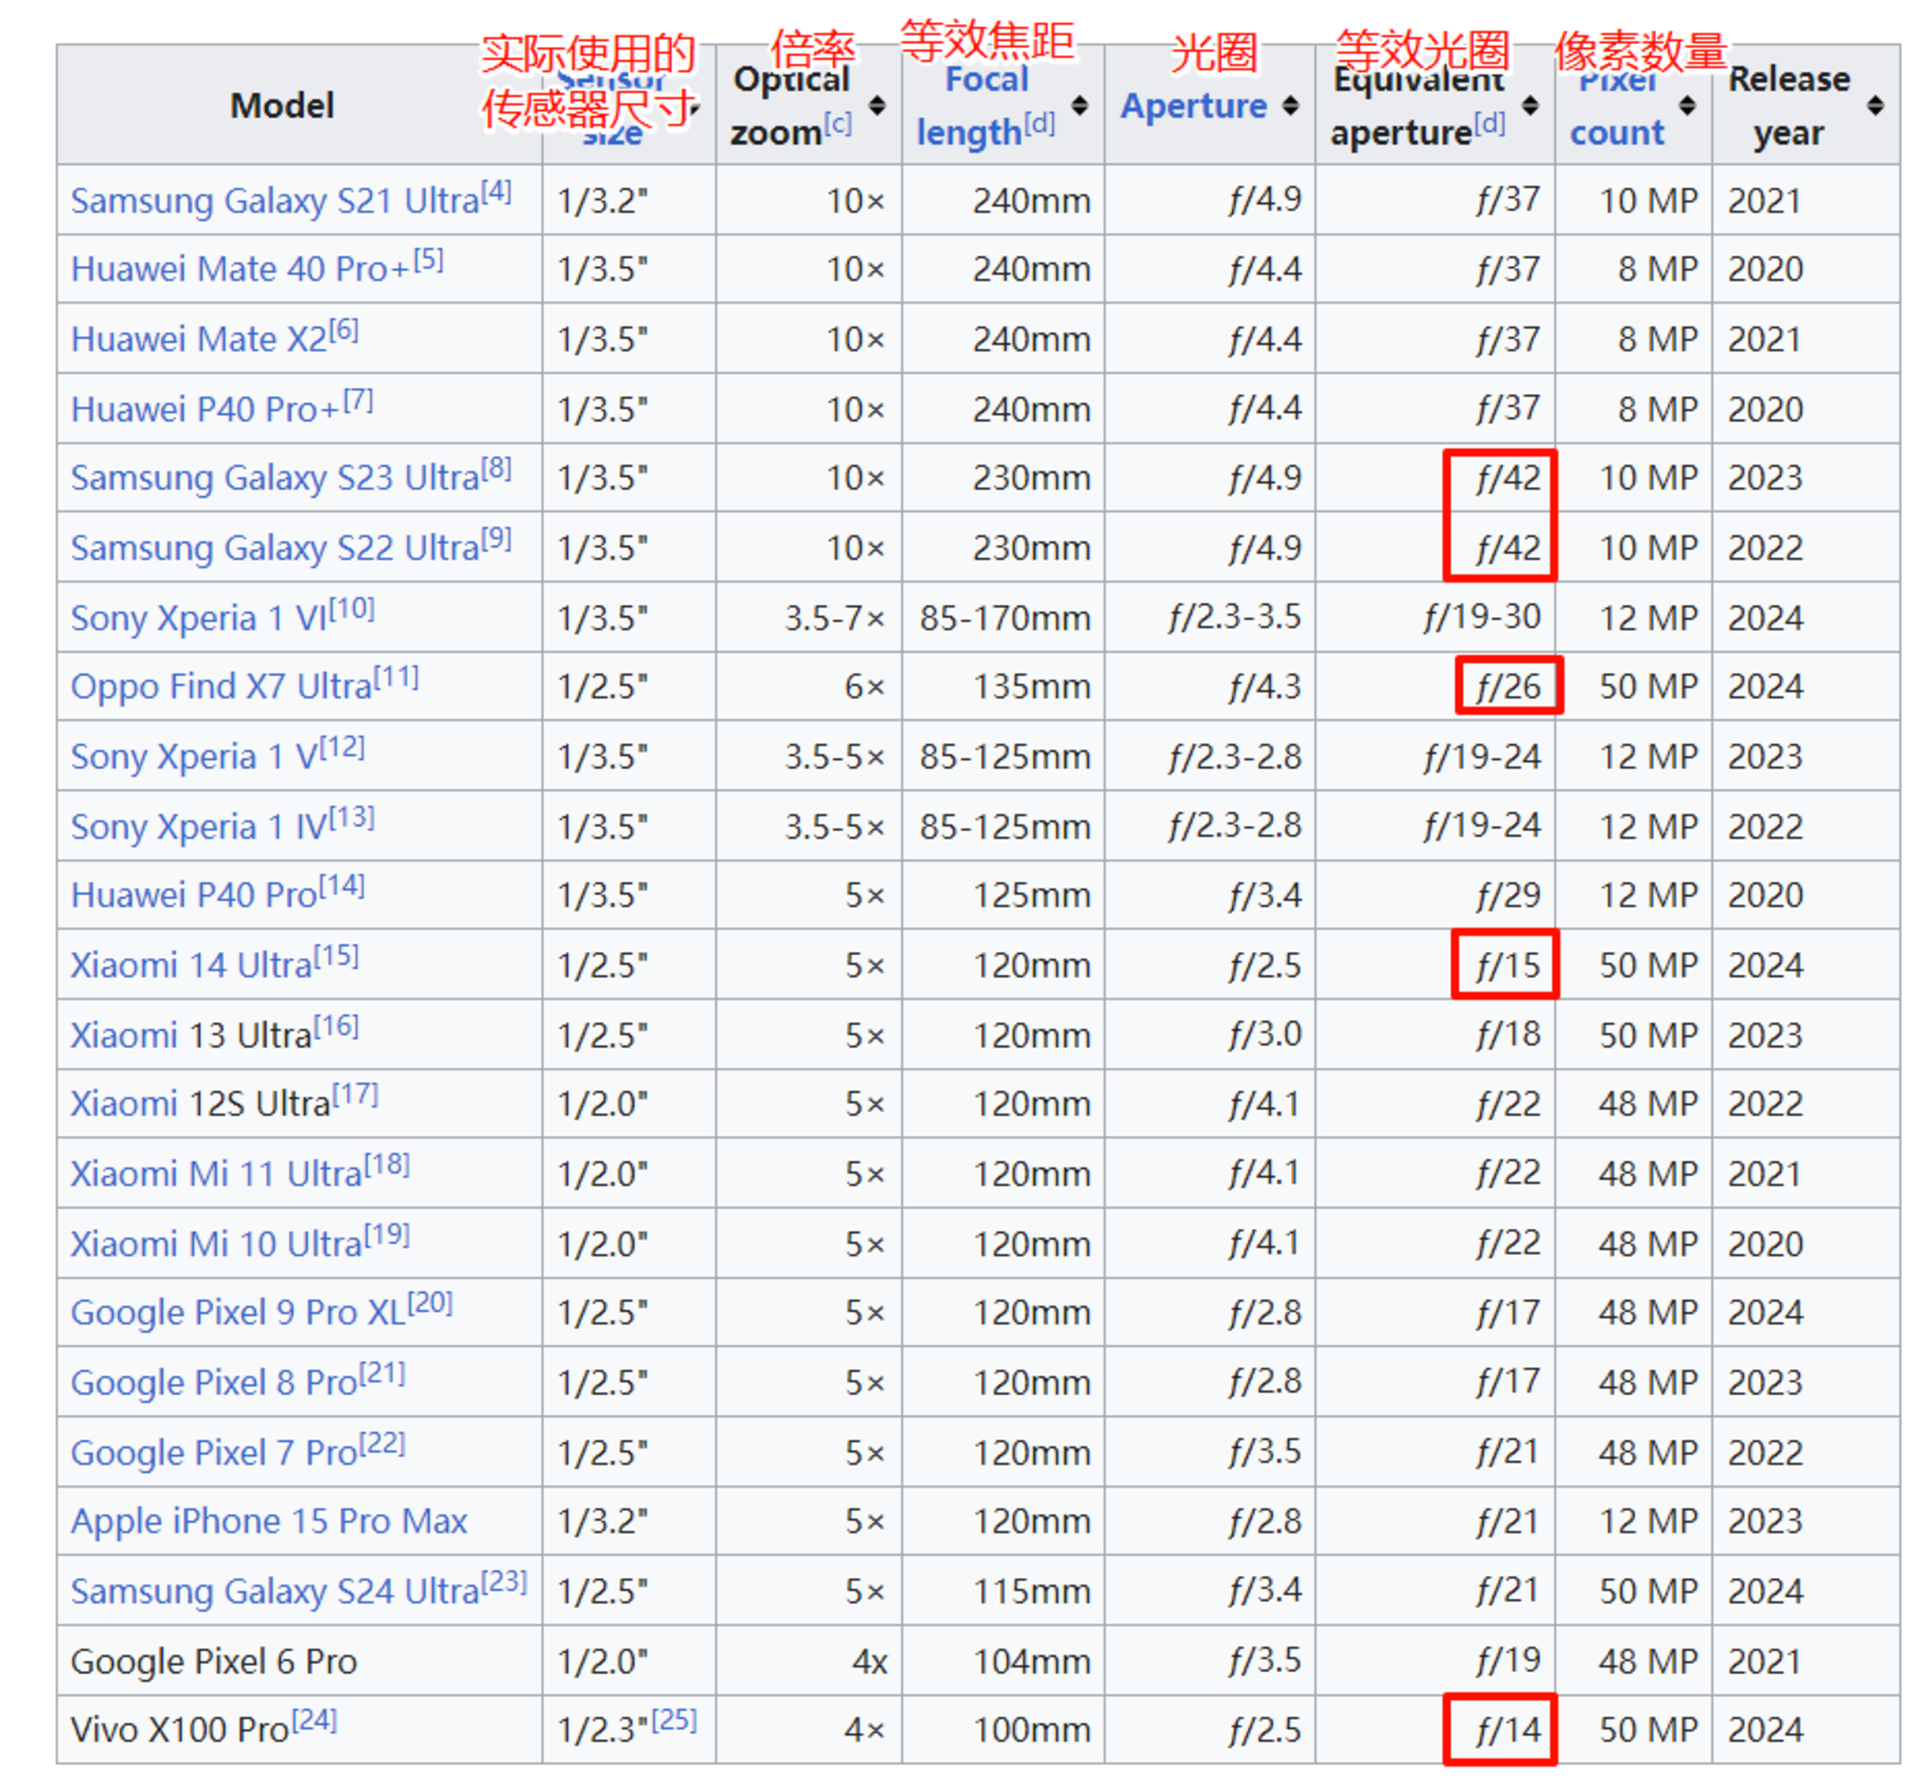Screen dimensions: 1920x1779
Task: Open Google Pixel 9 Pro XL link
Action: 237,1313
